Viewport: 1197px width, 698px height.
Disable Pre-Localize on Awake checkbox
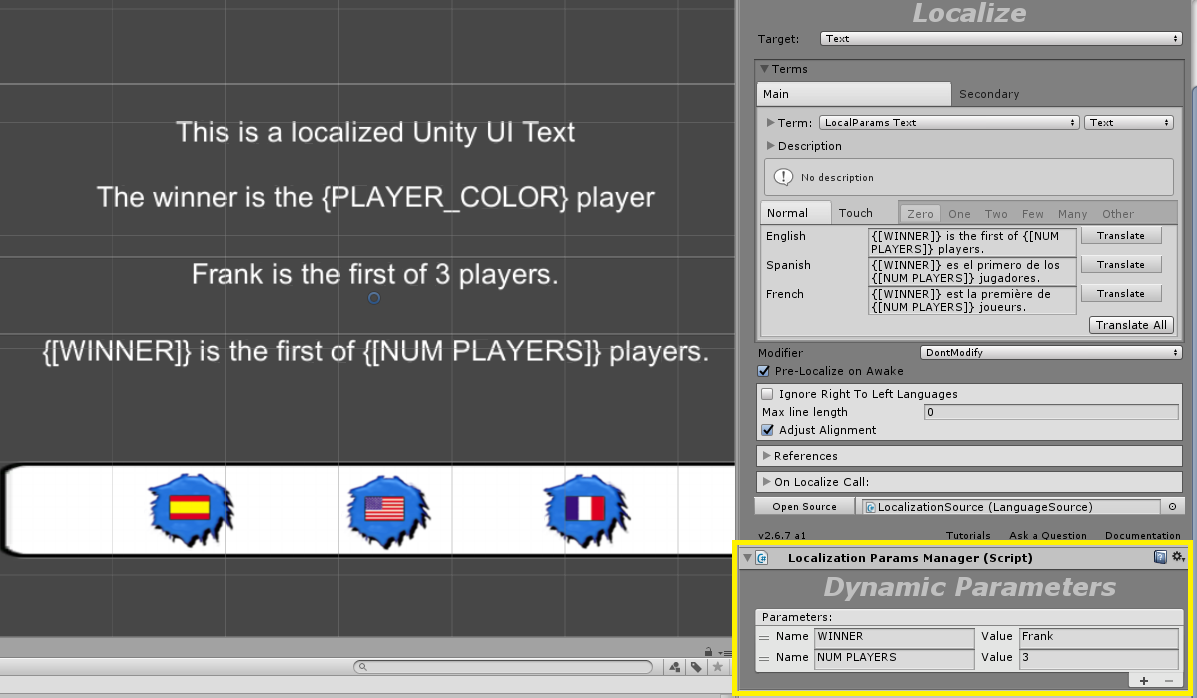tap(765, 371)
